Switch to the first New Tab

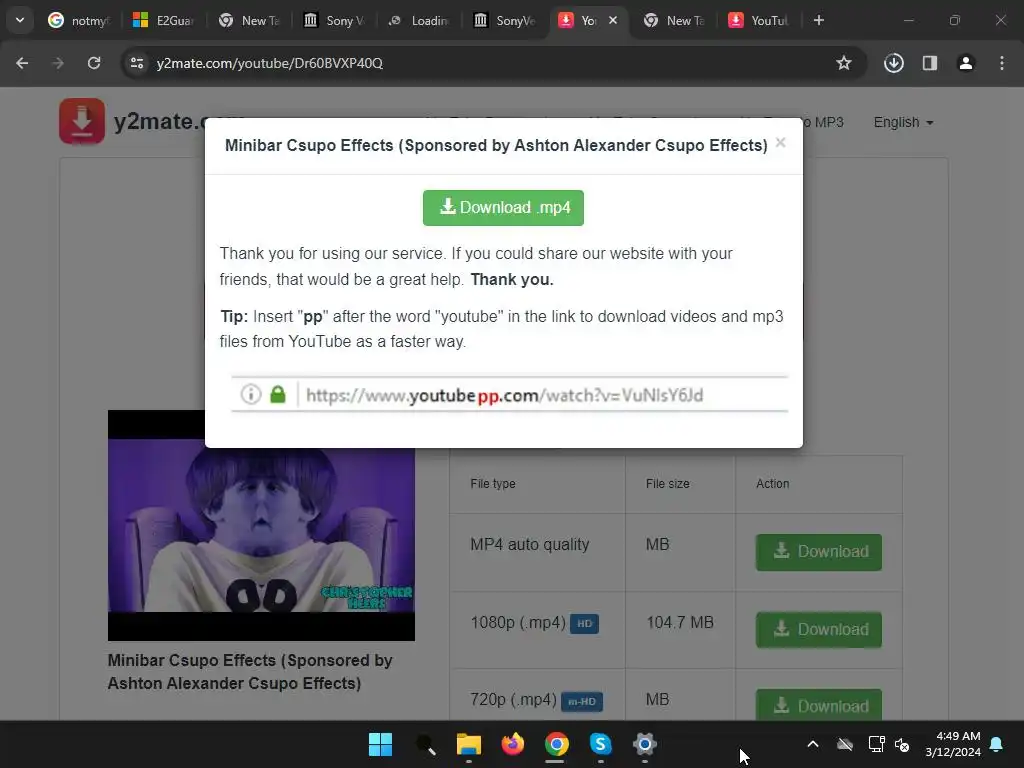coord(249,21)
